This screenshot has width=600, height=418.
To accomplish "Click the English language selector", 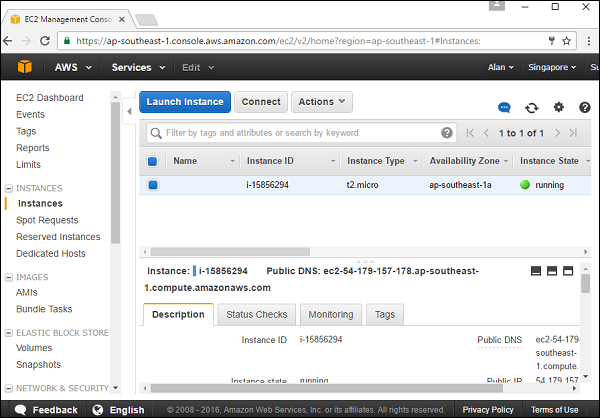I will tap(127, 410).
